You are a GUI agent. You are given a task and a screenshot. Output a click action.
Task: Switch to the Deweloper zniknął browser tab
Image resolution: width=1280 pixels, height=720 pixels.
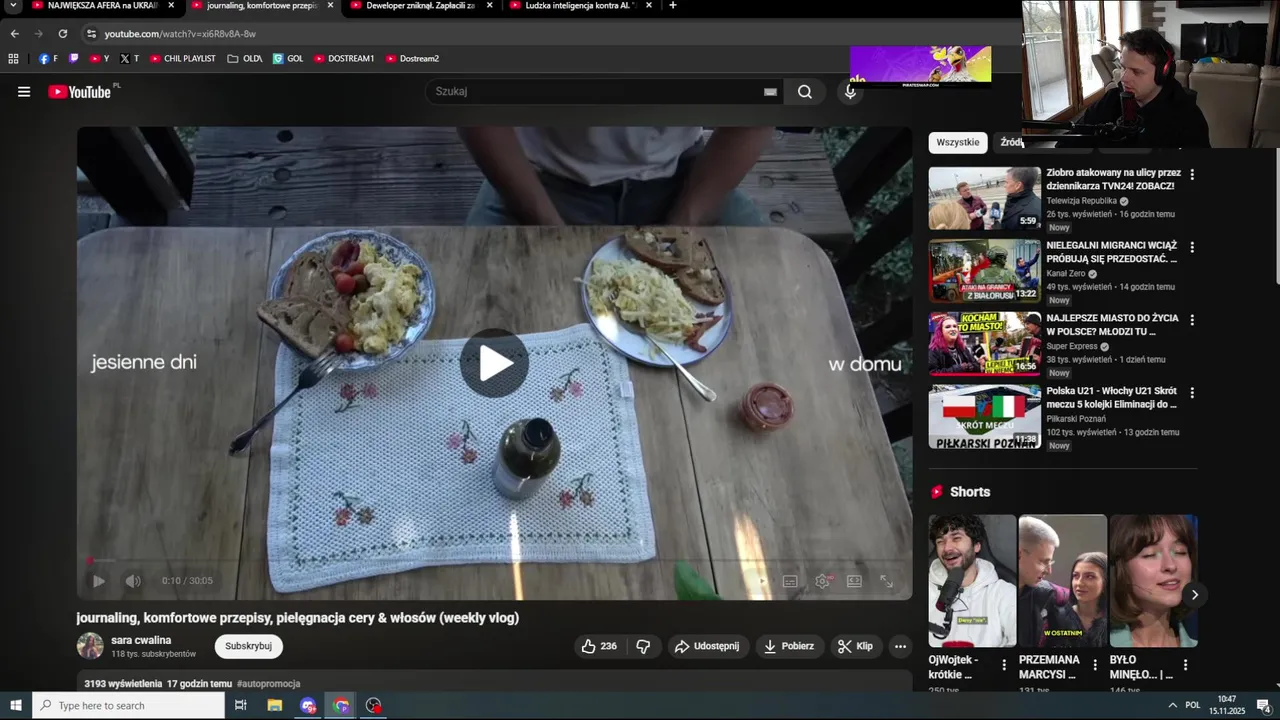click(420, 6)
